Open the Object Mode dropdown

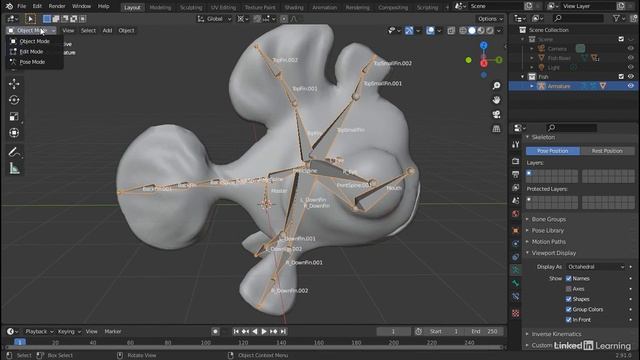click(31, 31)
